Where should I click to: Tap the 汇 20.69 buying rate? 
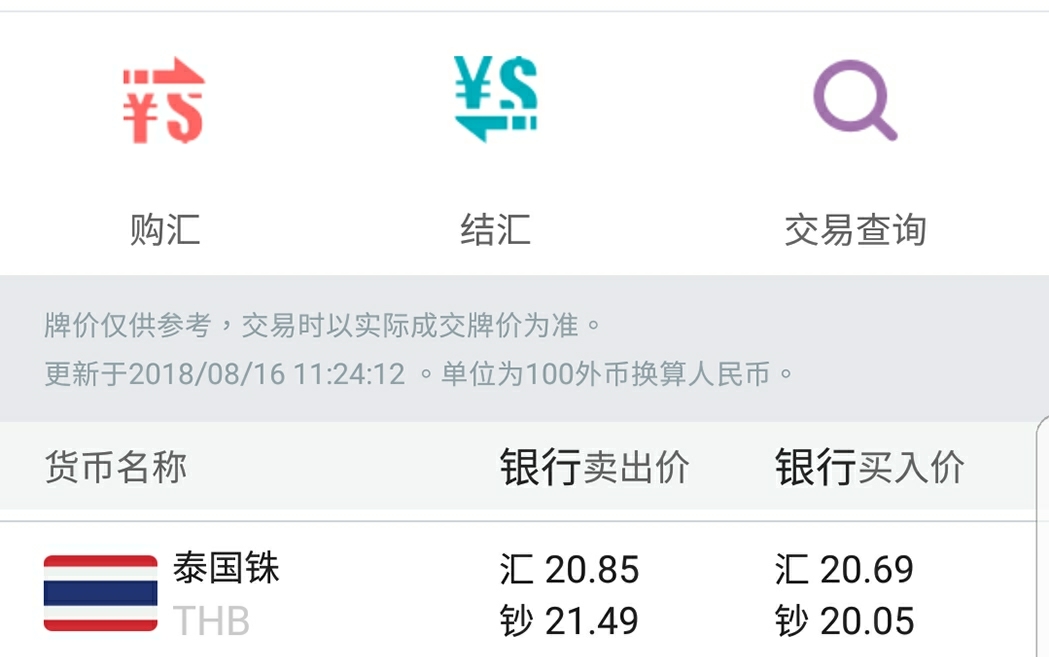click(844, 570)
